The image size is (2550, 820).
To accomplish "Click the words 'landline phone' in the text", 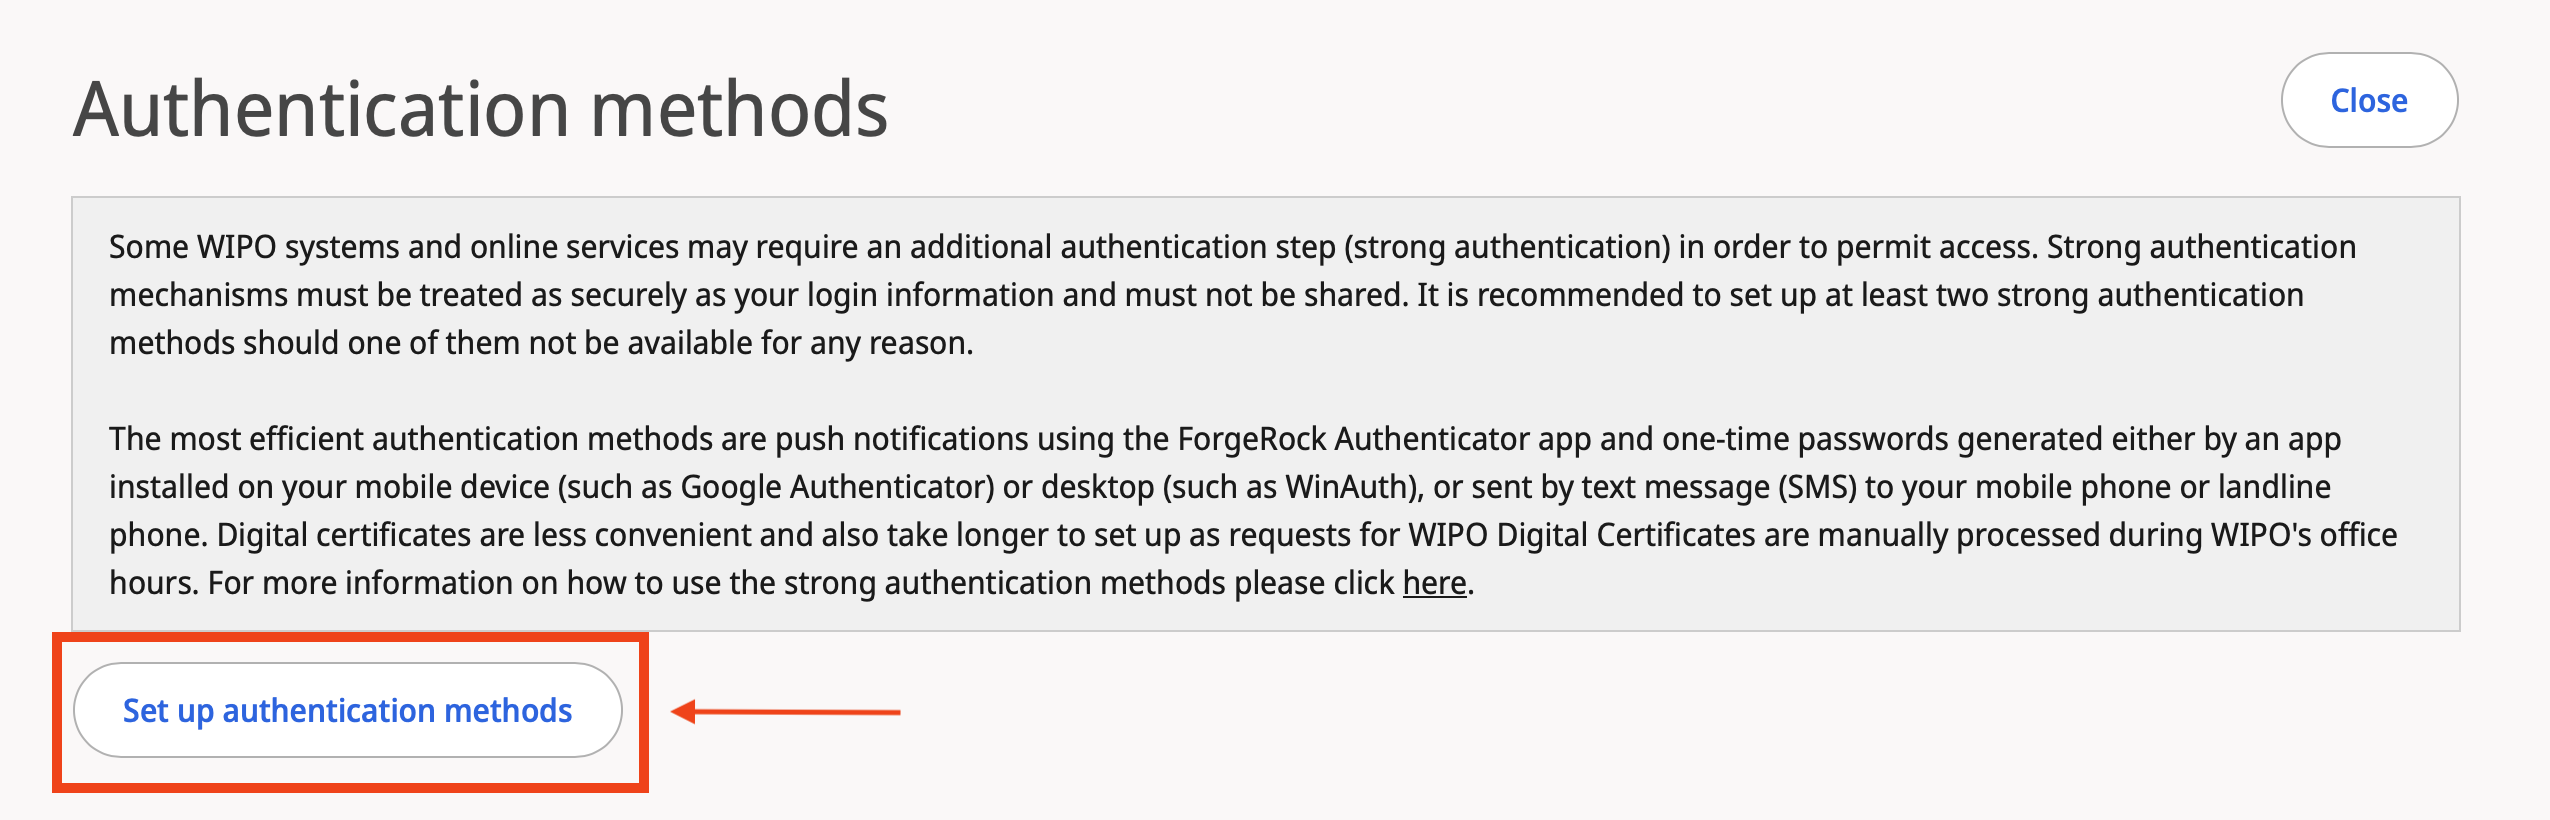I will click(x=2274, y=487).
